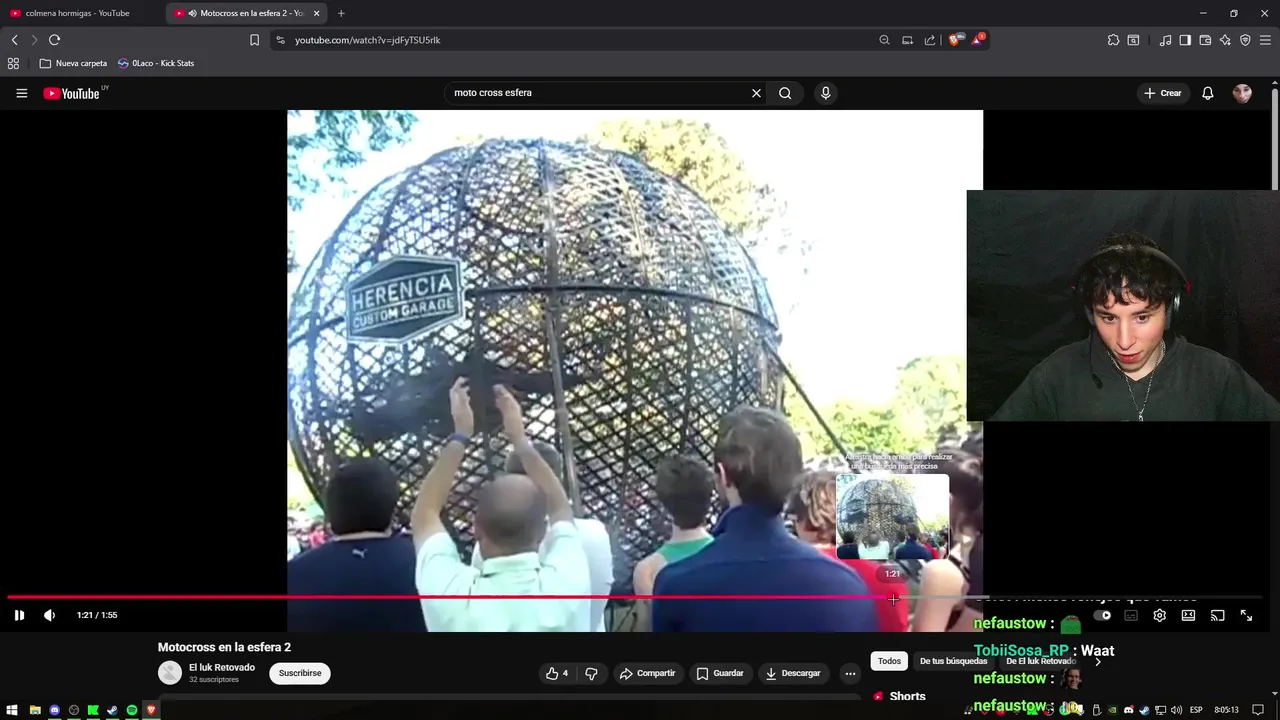Go to YouTube home via logo
1280x720 pixels.
(72, 93)
